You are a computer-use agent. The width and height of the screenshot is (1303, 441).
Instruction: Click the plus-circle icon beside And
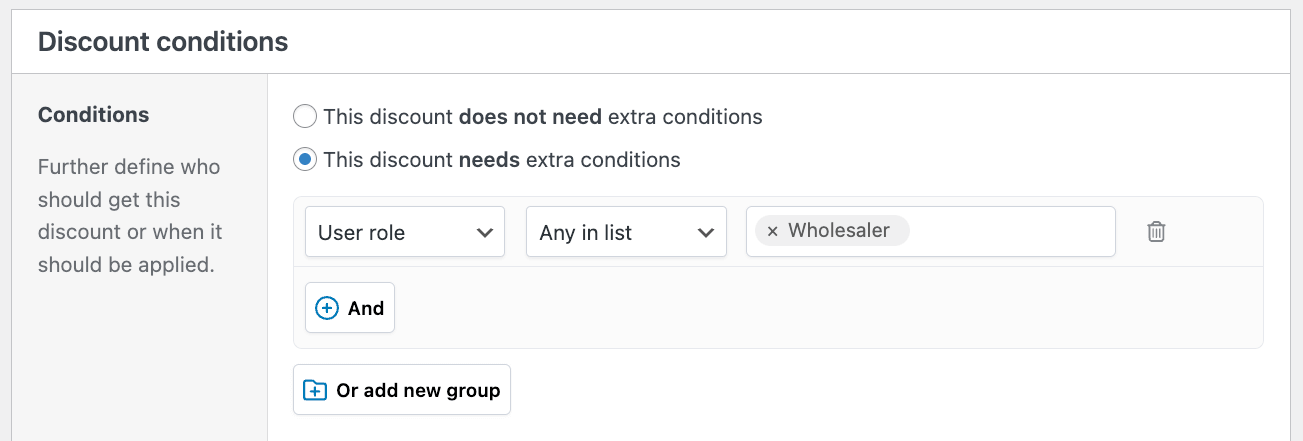click(x=327, y=308)
